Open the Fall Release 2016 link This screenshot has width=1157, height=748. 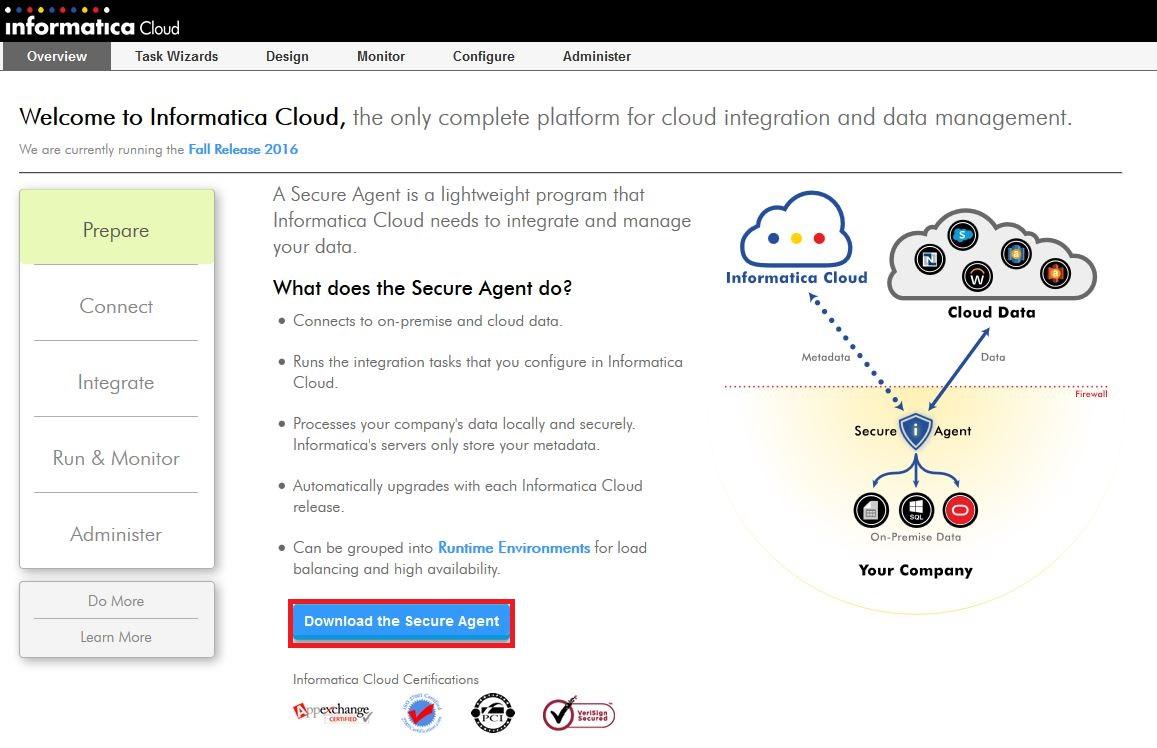coord(244,149)
